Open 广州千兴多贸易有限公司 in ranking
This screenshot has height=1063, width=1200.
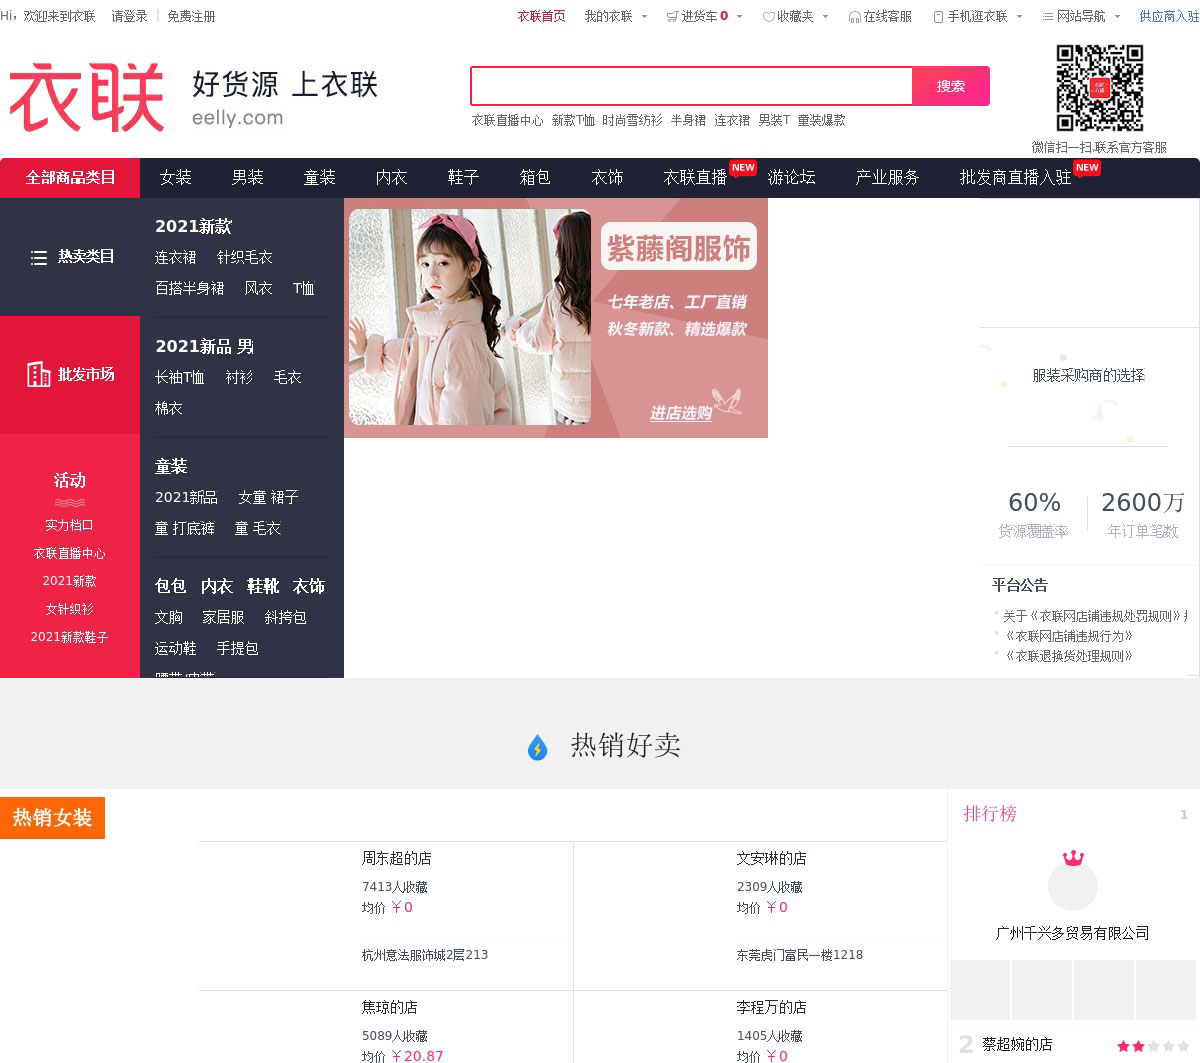point(1072,934)
